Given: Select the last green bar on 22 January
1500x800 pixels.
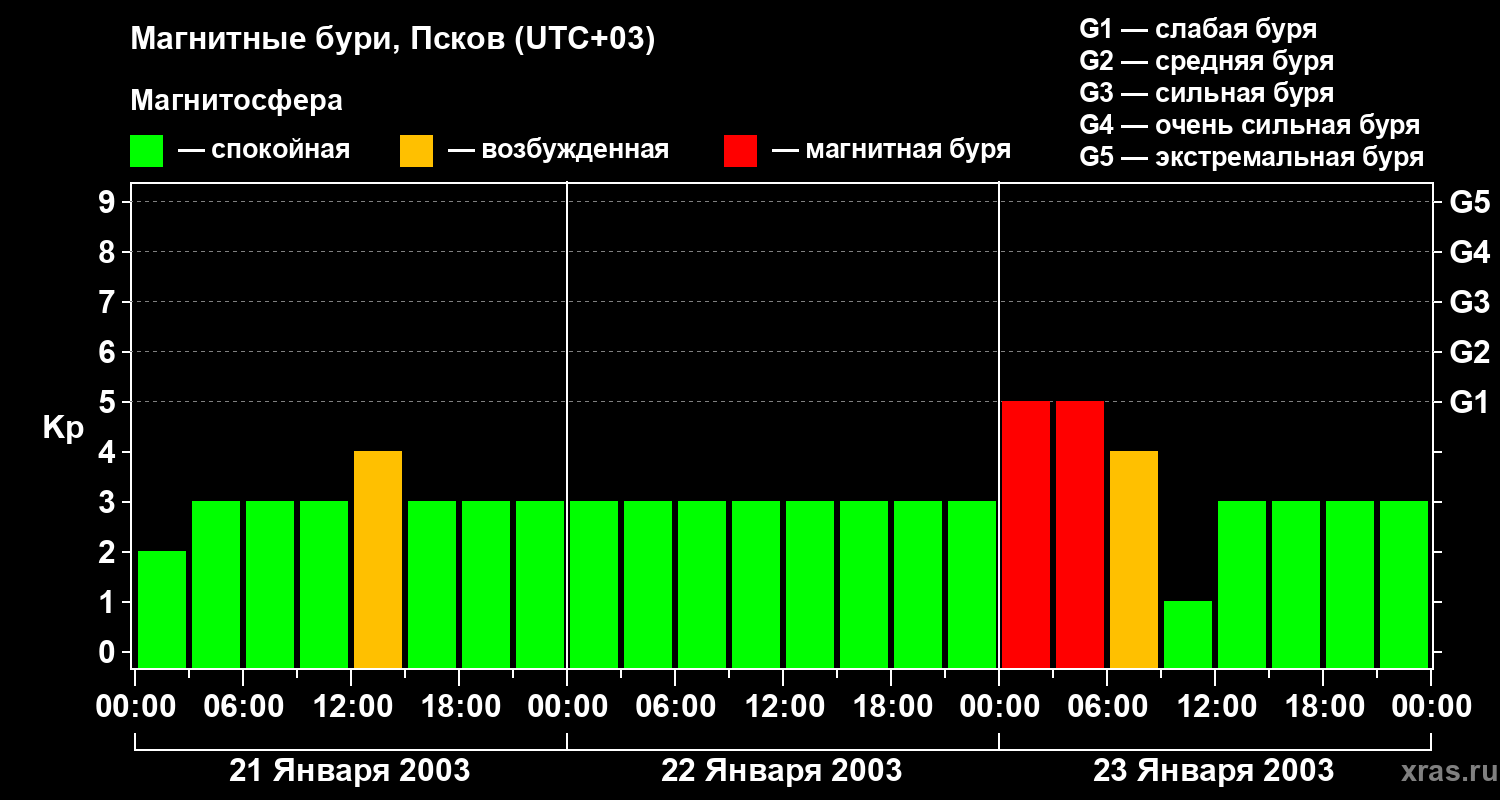Looking at the screenshot, I should coord(972,584).
